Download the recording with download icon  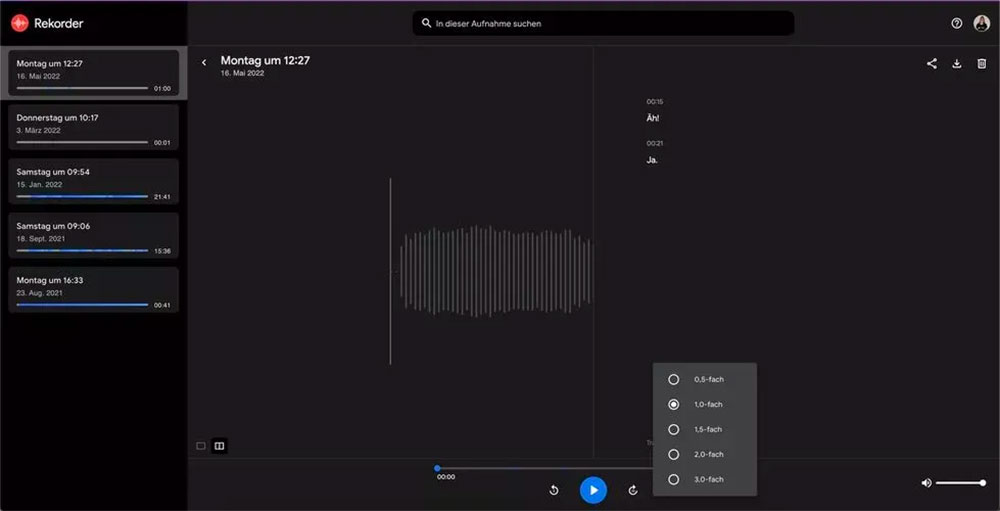pos(957,64)
